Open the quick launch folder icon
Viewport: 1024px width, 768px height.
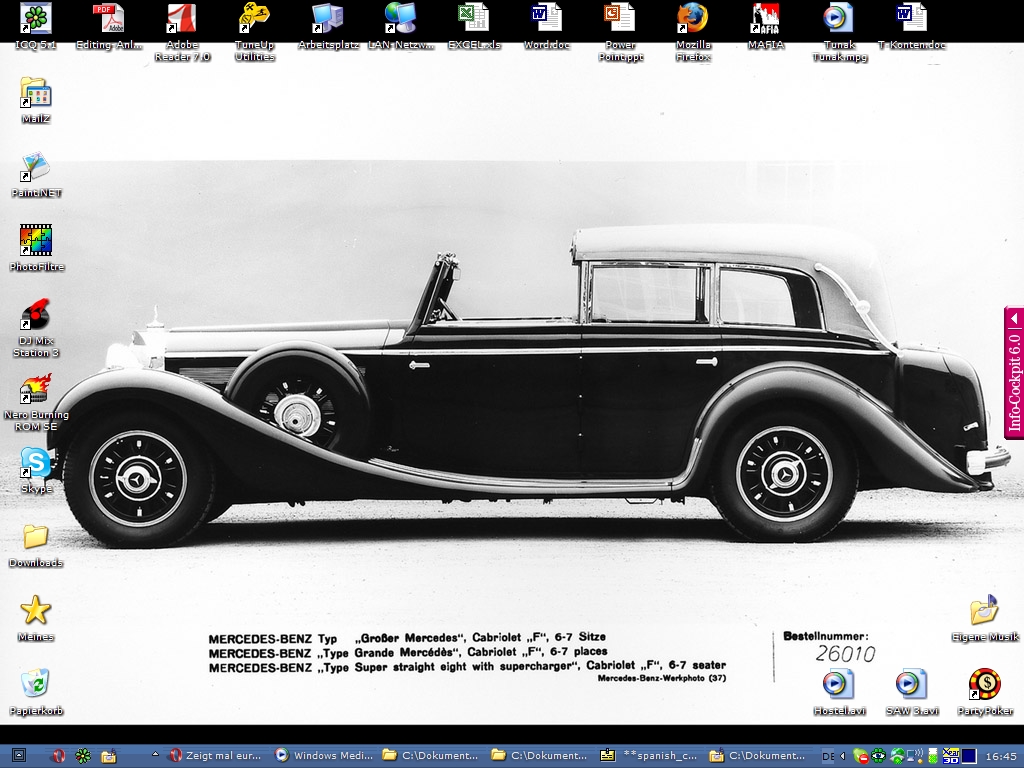pyautogui.click(x=108, y=756)
